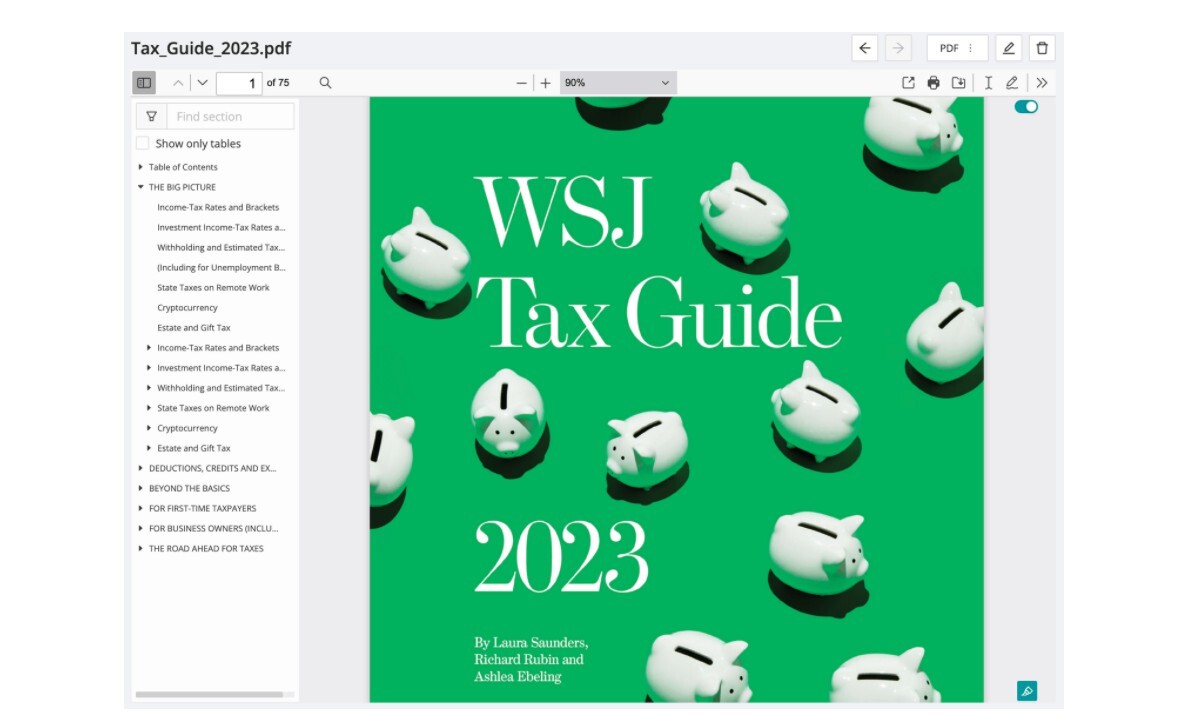The height and width of the screenshot is (728, 1183).
Task: Delete the file with trash icon
Action: (x=1042, y=48)
